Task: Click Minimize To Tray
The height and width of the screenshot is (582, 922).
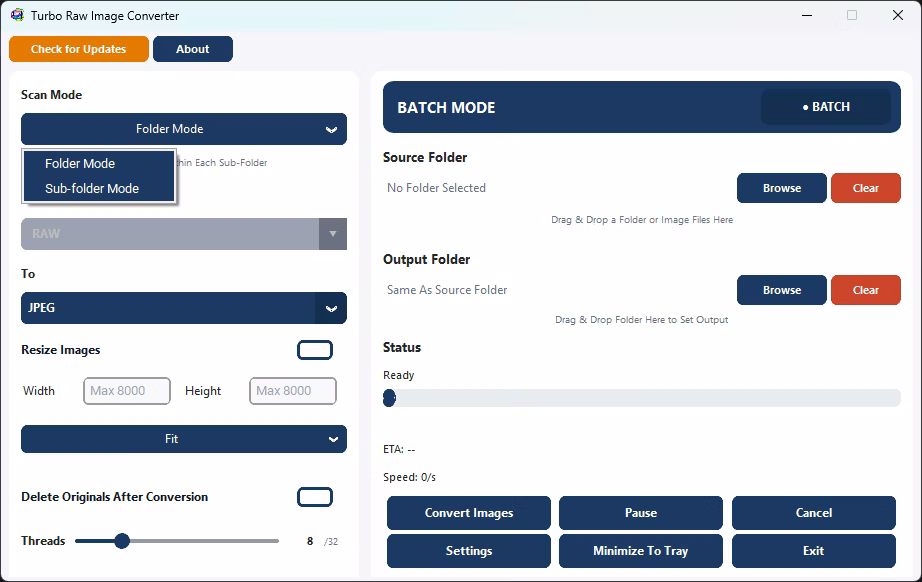Action: point(641,551)
